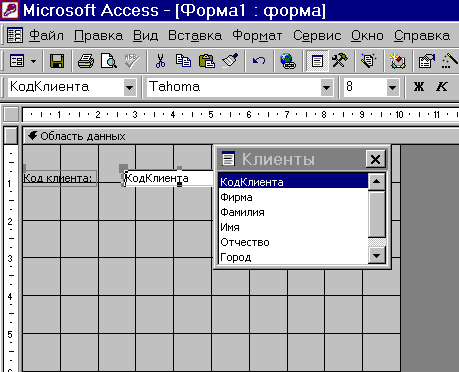
Task: Open Print Preview from the toolbar
Action: pyautogui.click(x=109, y=61)
